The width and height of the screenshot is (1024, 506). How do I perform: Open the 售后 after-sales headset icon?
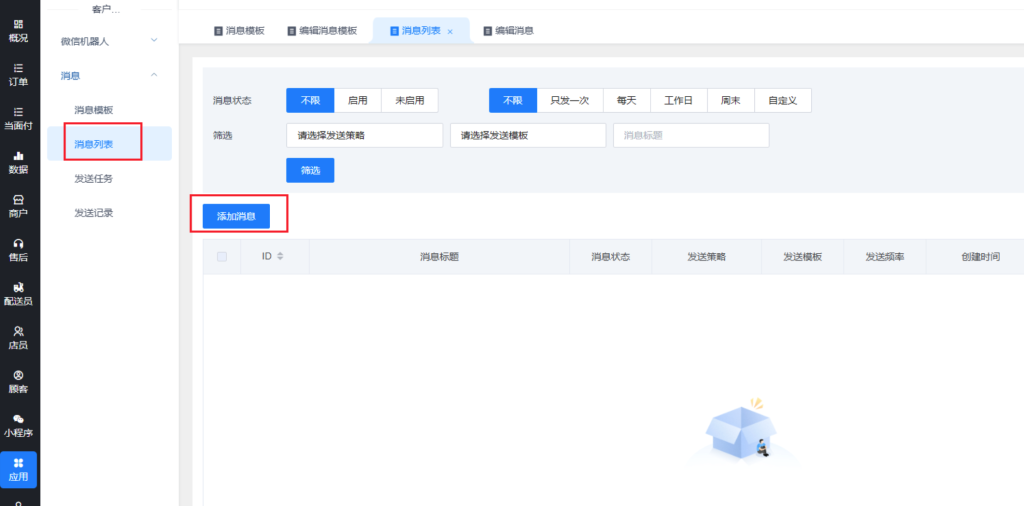19,250
